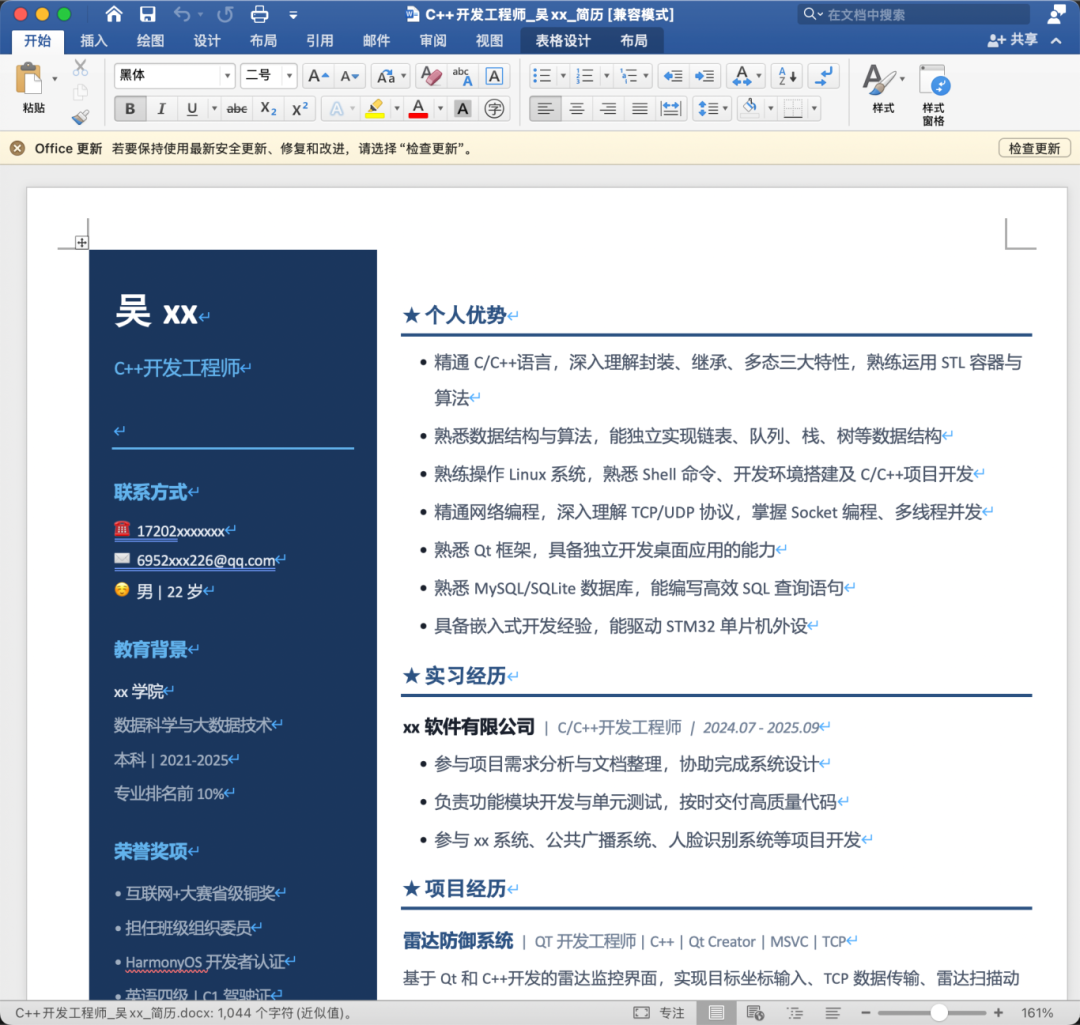Click the 专注 focus mode button

[659, 1013]
